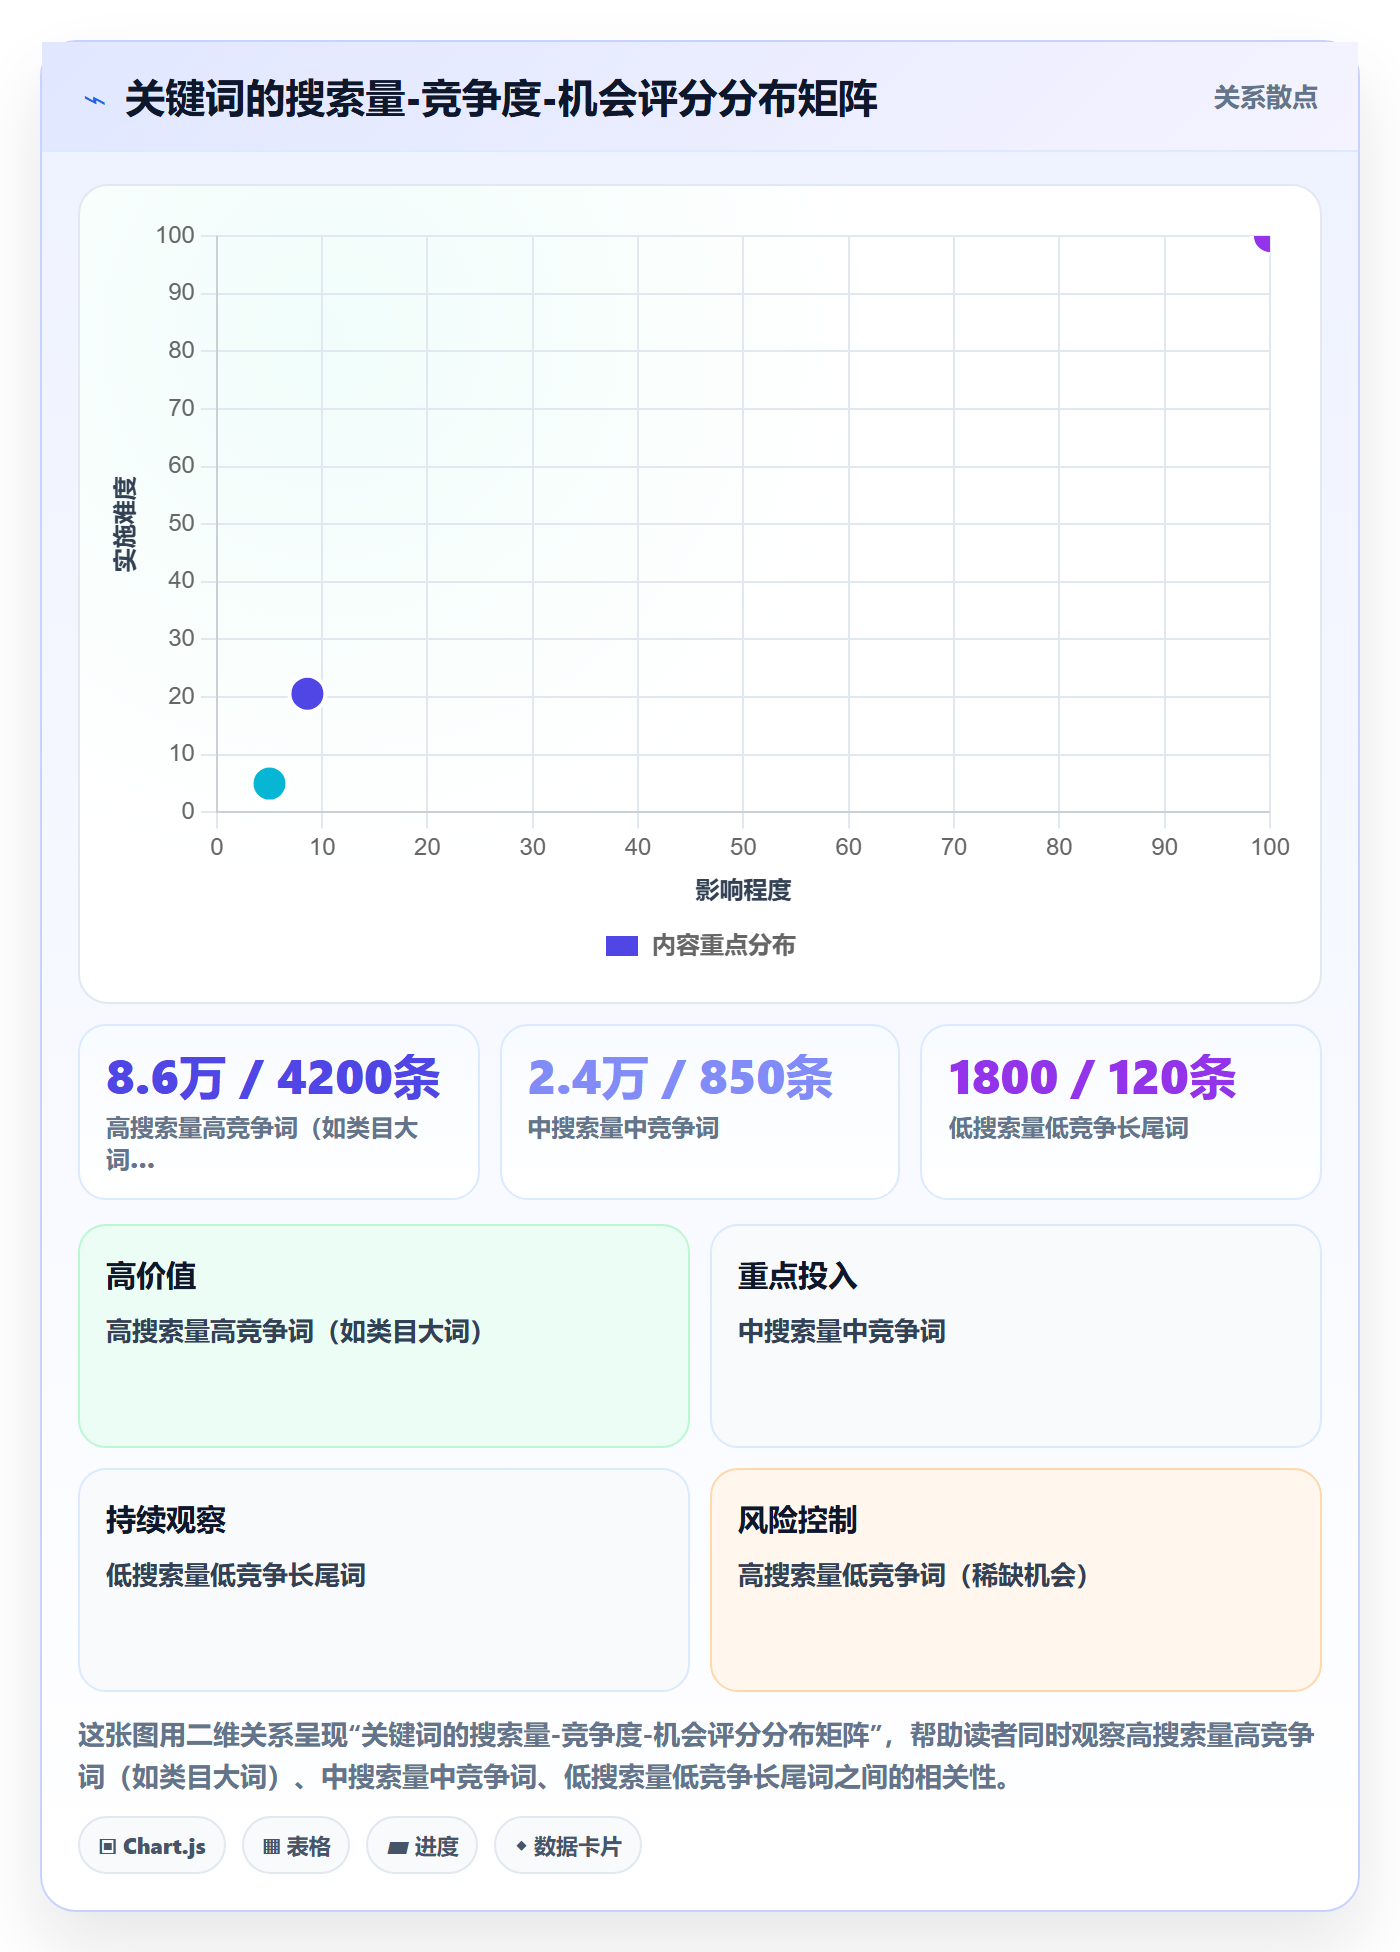Open the 8.6万 / 4200条 stat card

point(279,1112)
